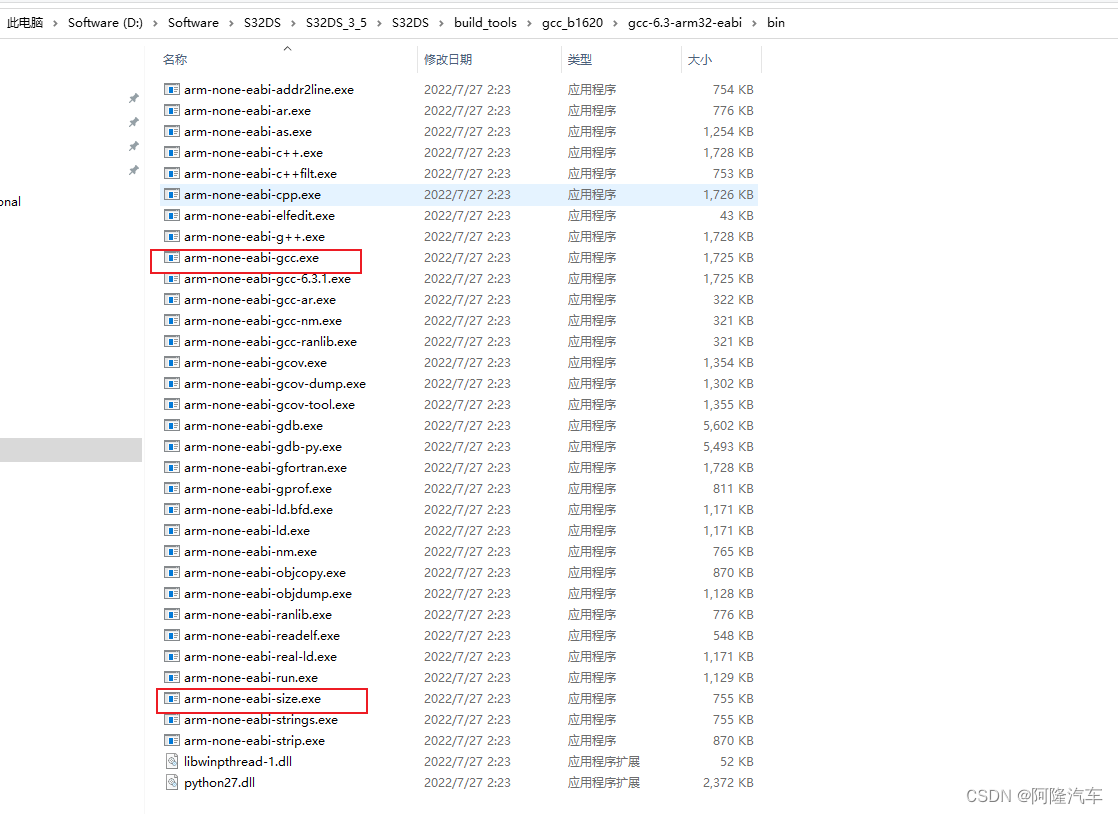Click 此电脑 in the address bar
The width and height of the screenshot is (1118, 814).
click(25, 22)
